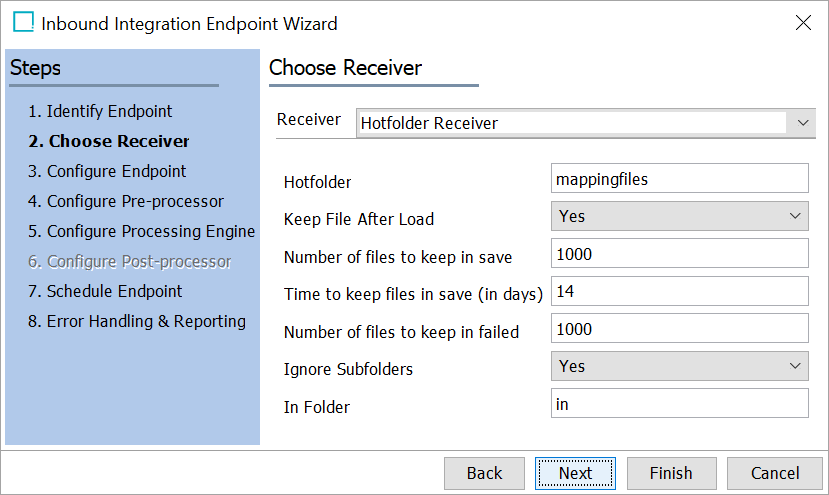Click the Number of files to keep in failed field
Image resolution: width=829 pixels, height=495 pixels.
679,328
